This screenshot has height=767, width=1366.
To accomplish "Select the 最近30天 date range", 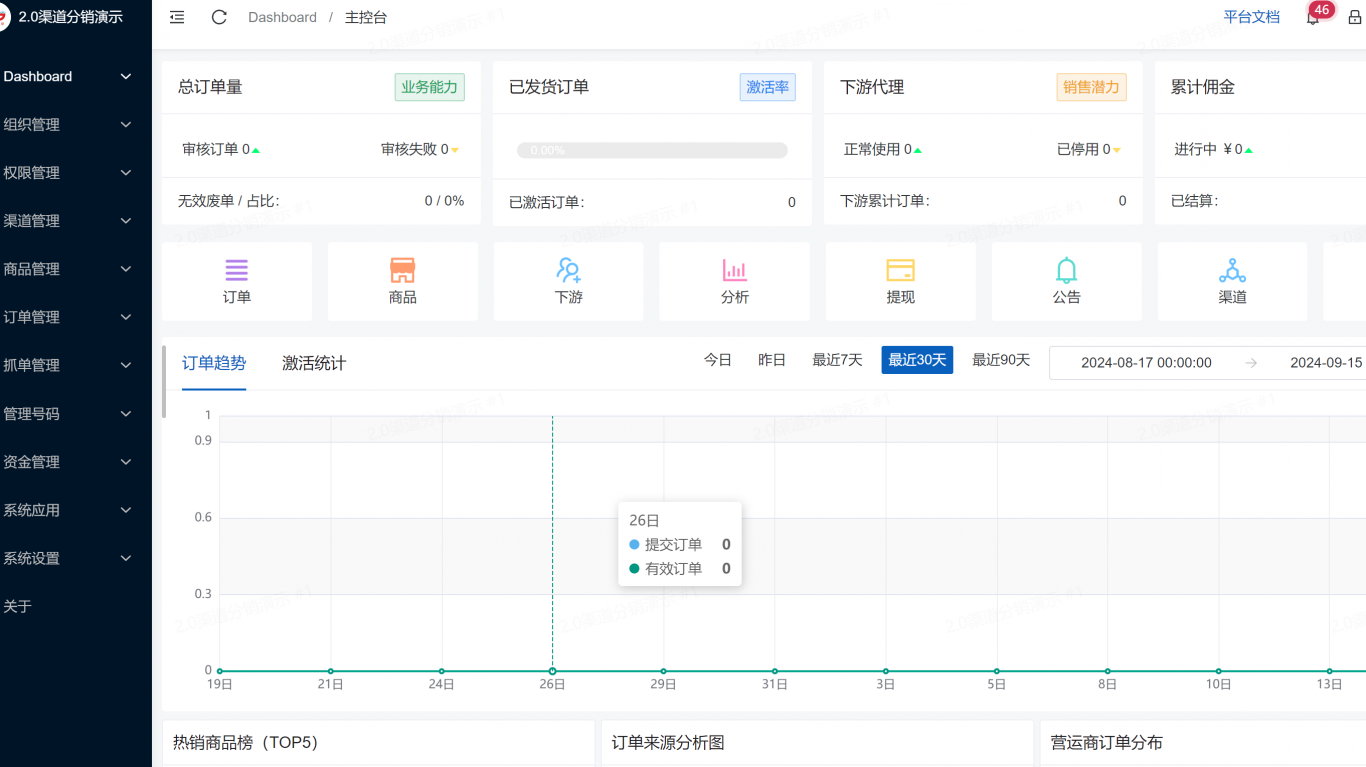I will [x=917, y=360].
